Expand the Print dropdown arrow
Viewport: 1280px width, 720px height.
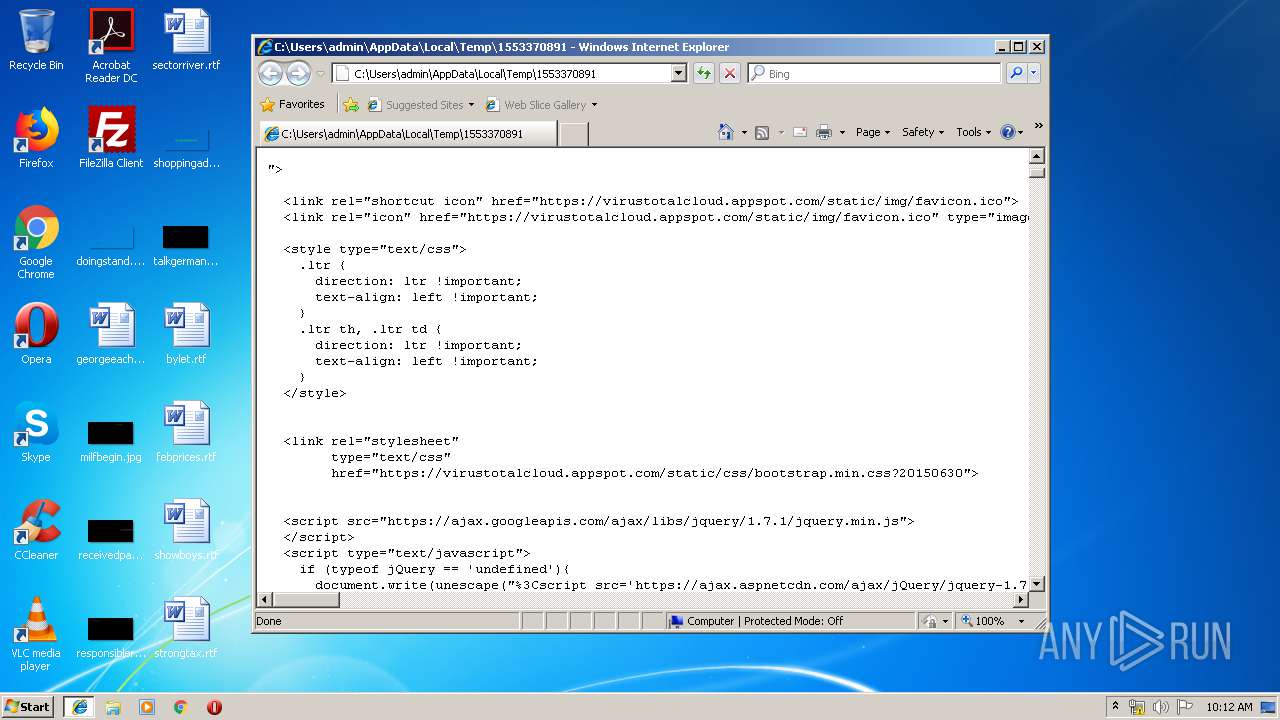click(842, 132)
